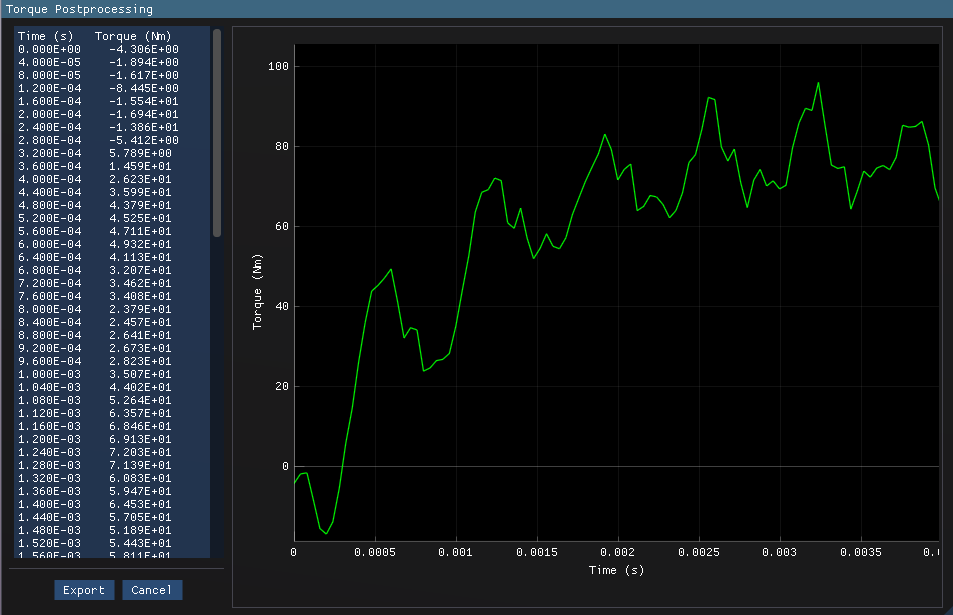The width and height of the screenshot is (953, 615).
Task: Select the row with time 4.000E-05
Action: pos(100,62)
